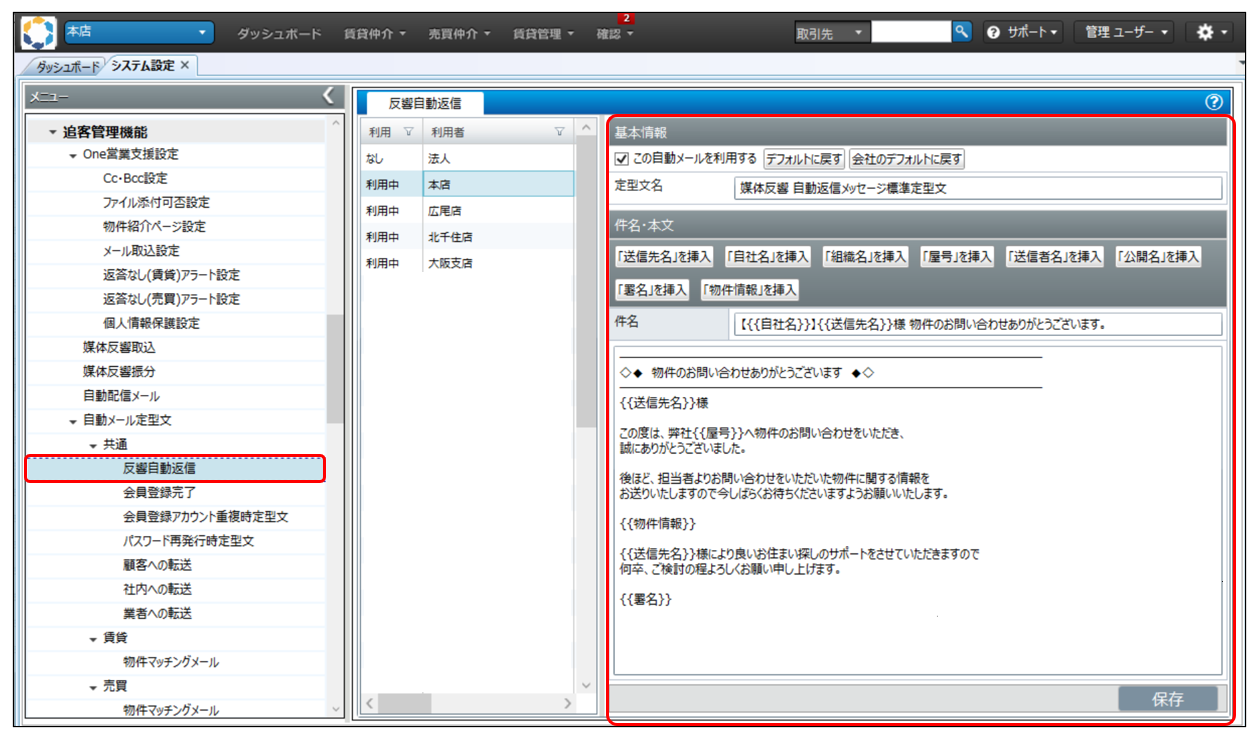Image resolution: width=1259 pixels, height=737 pixels.
Task: Open メール取込設定
Action: point(141,250)
